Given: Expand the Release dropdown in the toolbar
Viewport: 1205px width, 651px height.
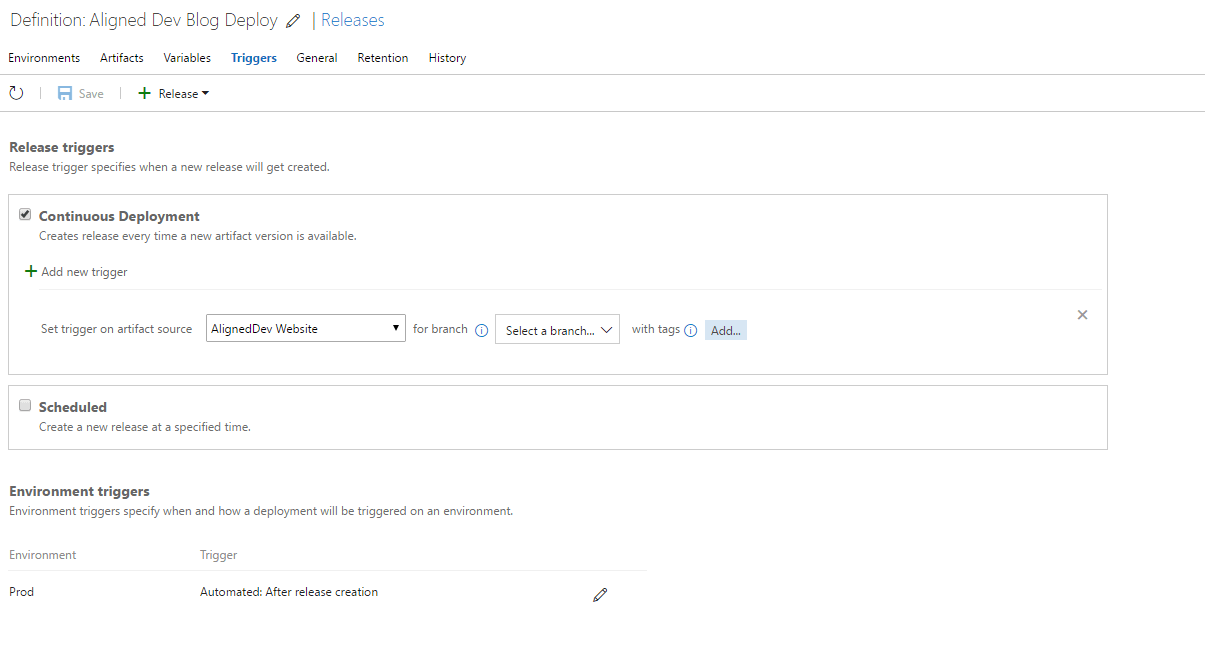Looking at the screenshot, I should 205,93.
